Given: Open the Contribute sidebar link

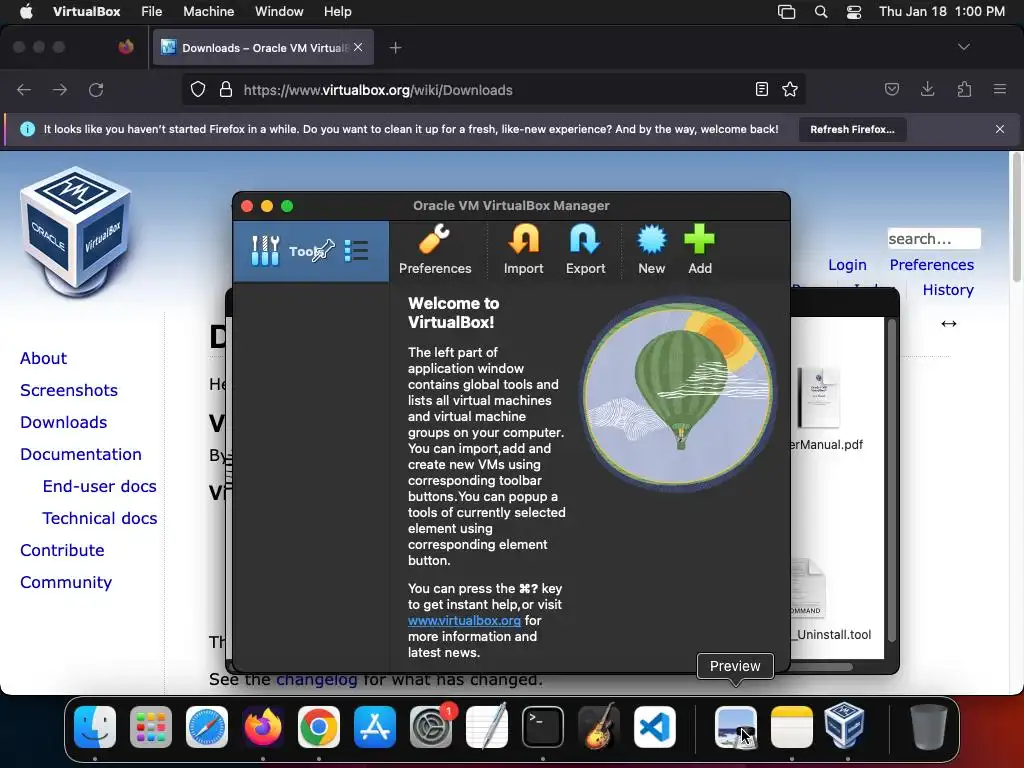Looking at the screenshot, I should pyautogui.click(x=62, y=550).
